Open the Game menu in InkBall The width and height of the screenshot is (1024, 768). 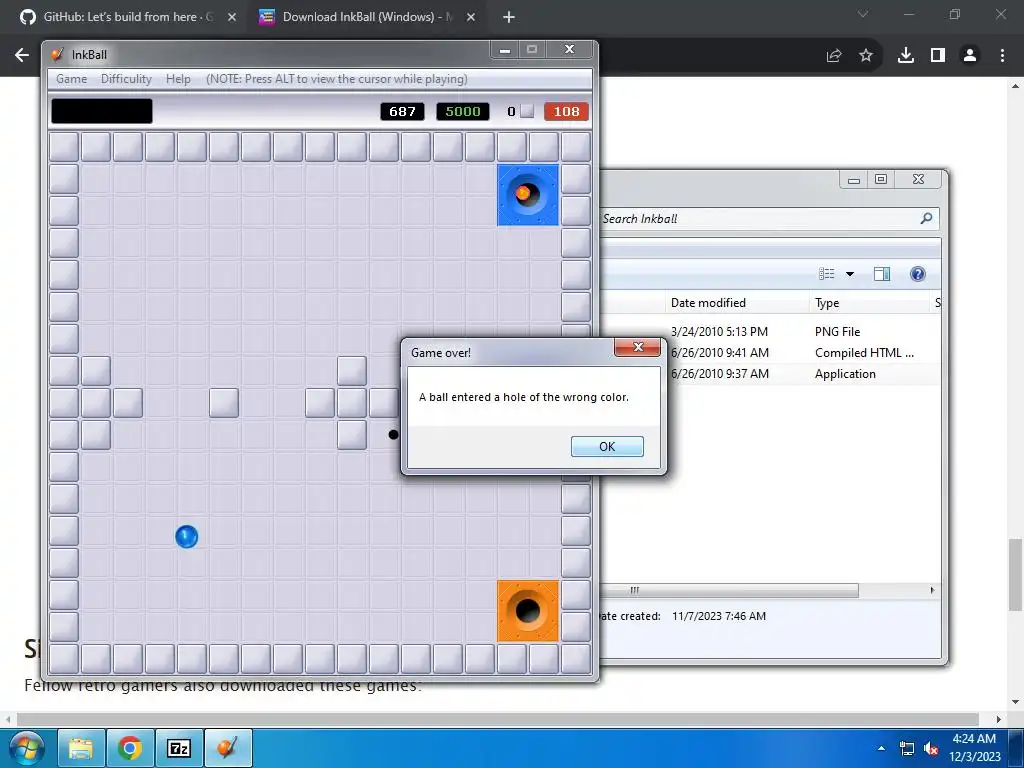coord(71,79)
